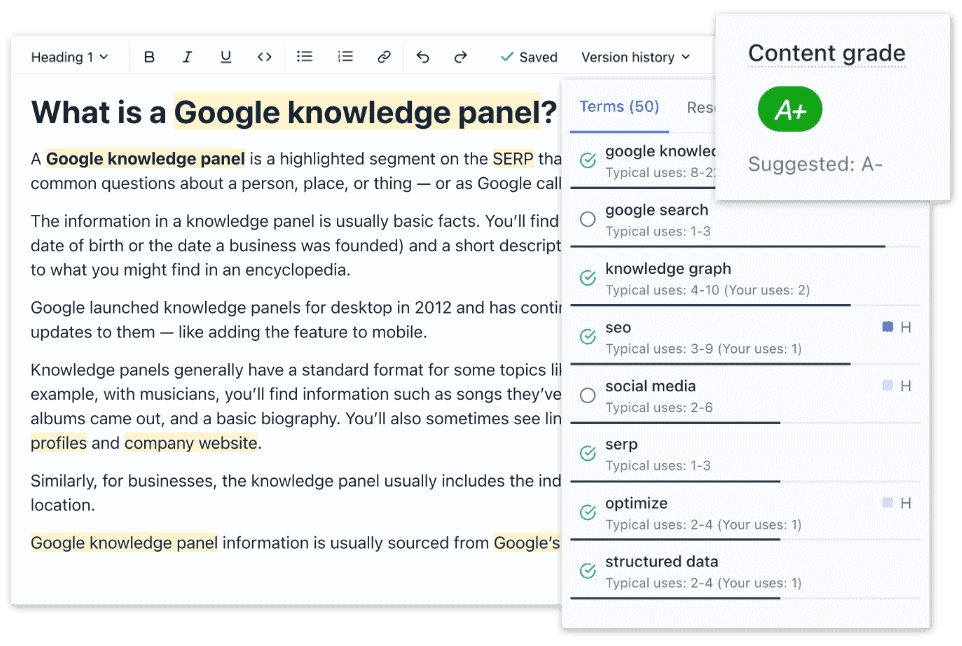Expand the Version history dropdown

coord(635,57)
